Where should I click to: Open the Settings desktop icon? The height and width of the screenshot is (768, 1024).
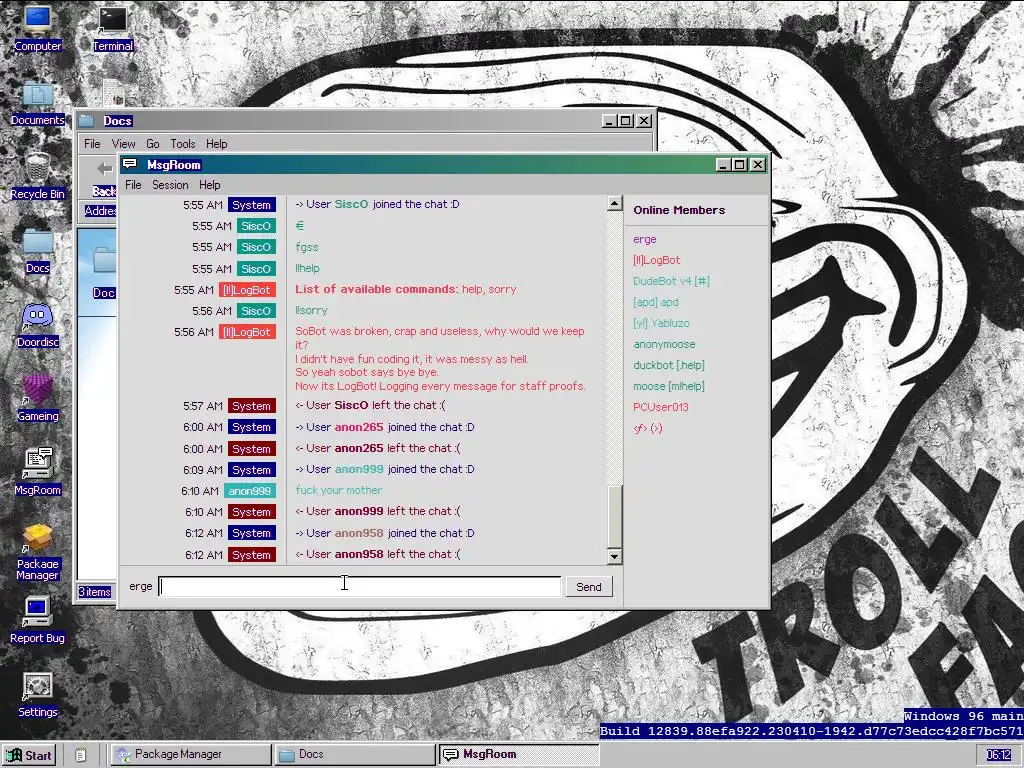click(37, 694)
